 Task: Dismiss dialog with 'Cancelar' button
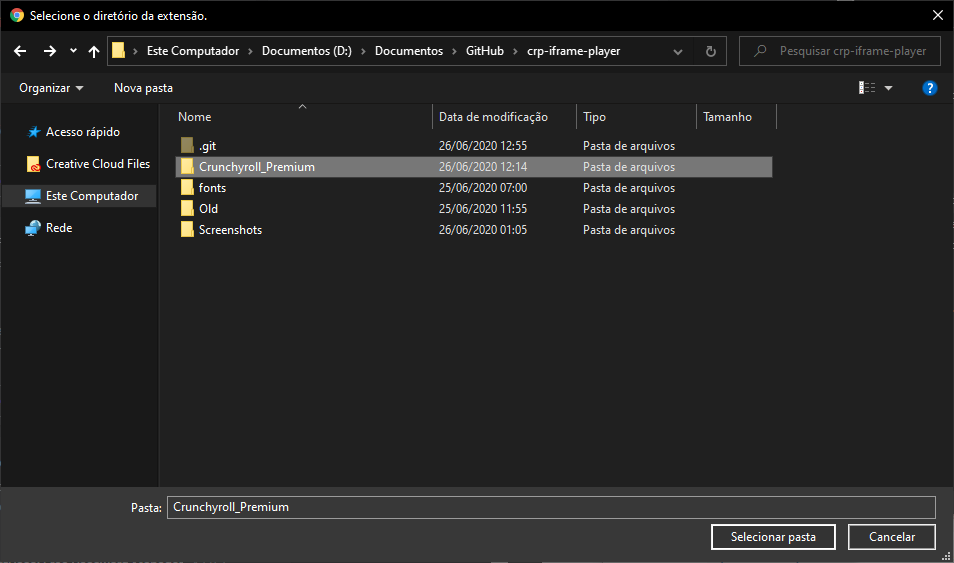click(892, 537)
